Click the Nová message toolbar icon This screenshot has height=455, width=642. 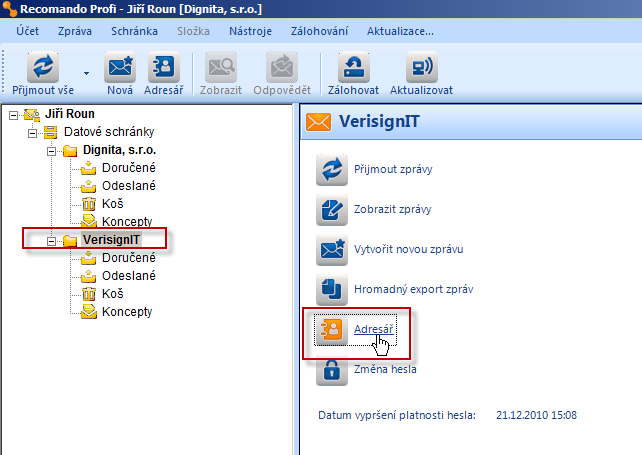tap(120, 67)
